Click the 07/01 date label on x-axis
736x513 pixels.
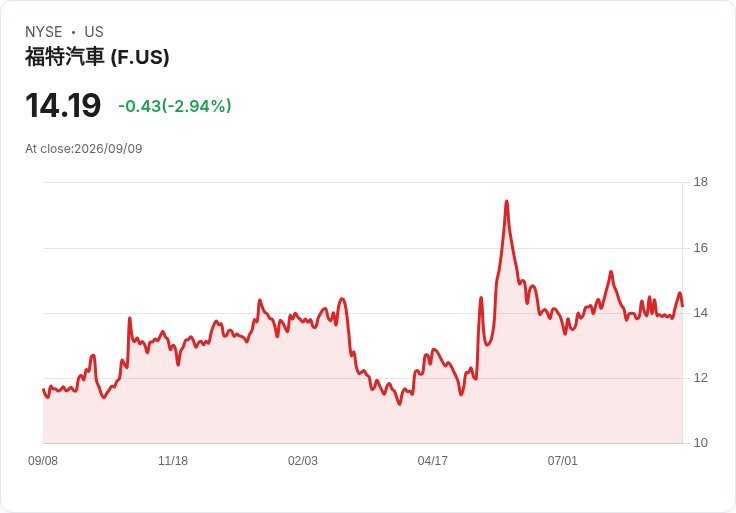(x=562, y=461)
